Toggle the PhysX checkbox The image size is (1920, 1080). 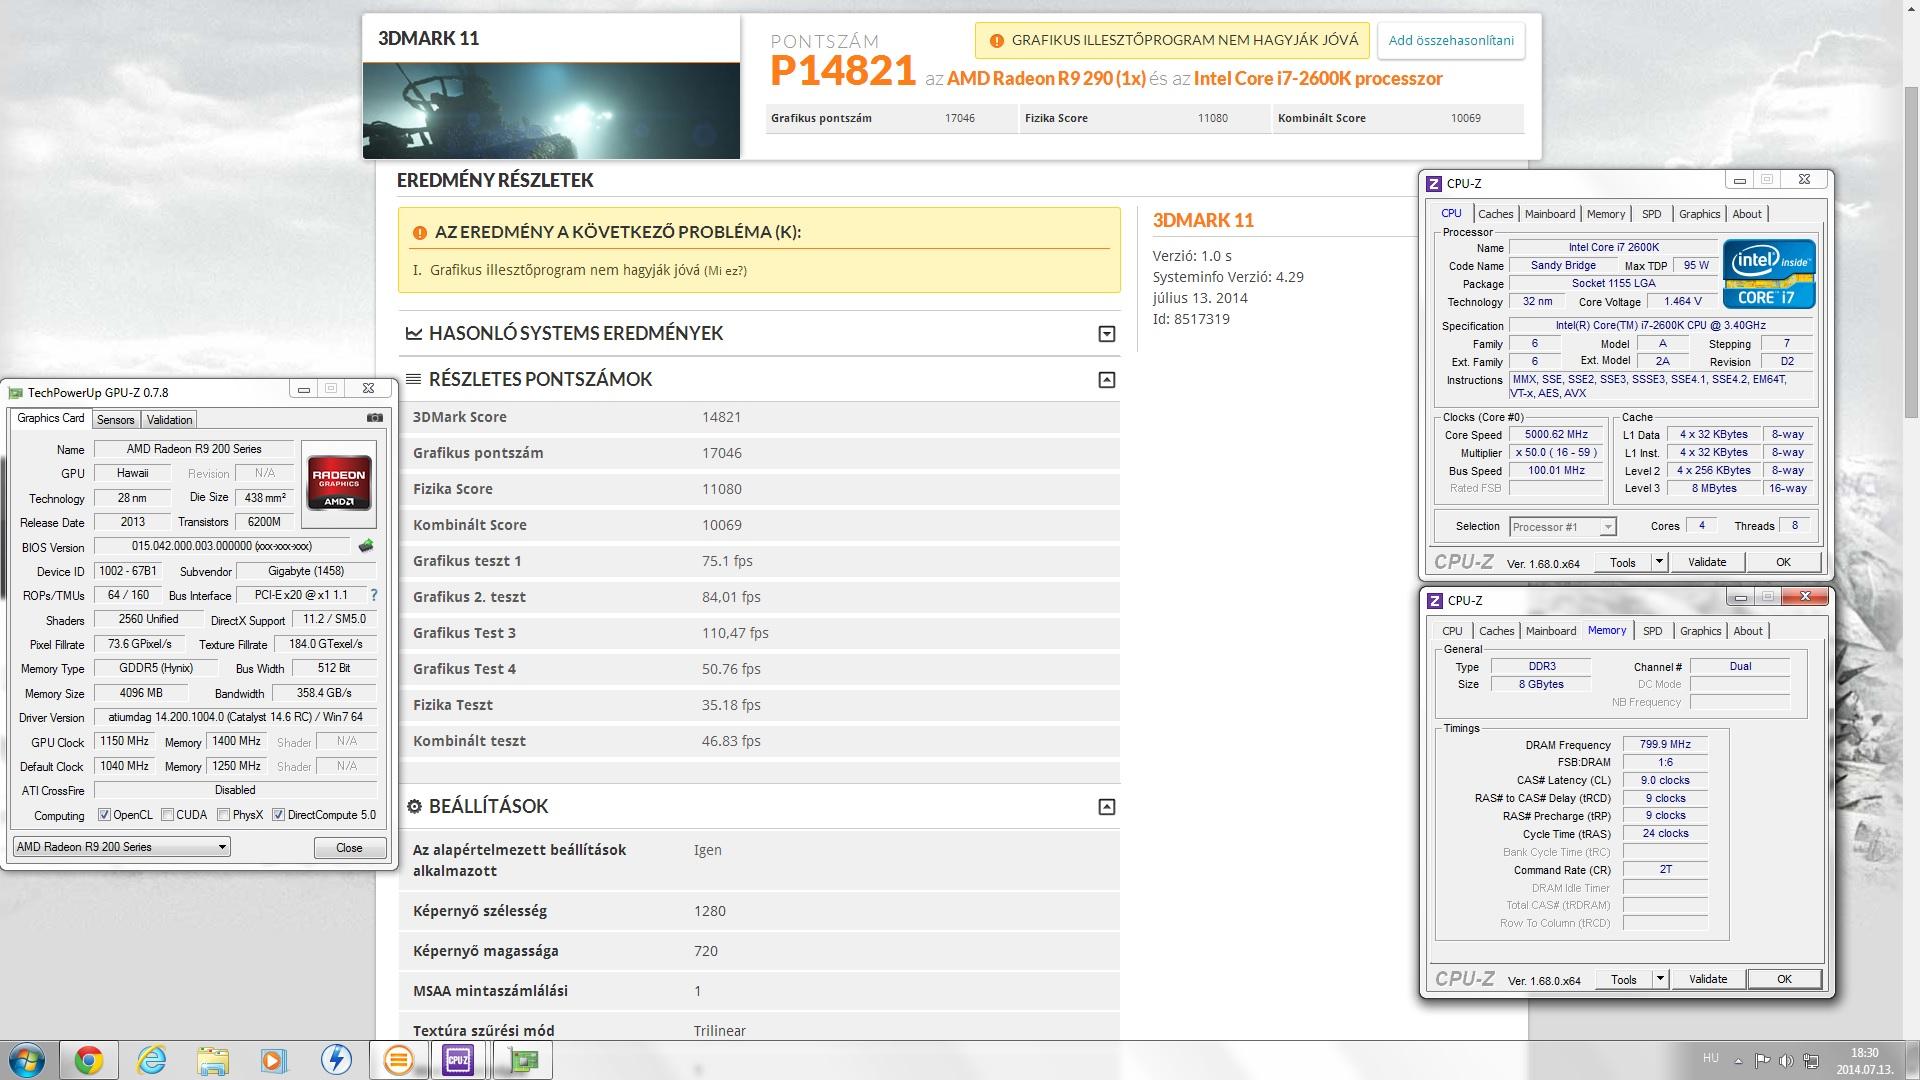(x=224, y=815)
